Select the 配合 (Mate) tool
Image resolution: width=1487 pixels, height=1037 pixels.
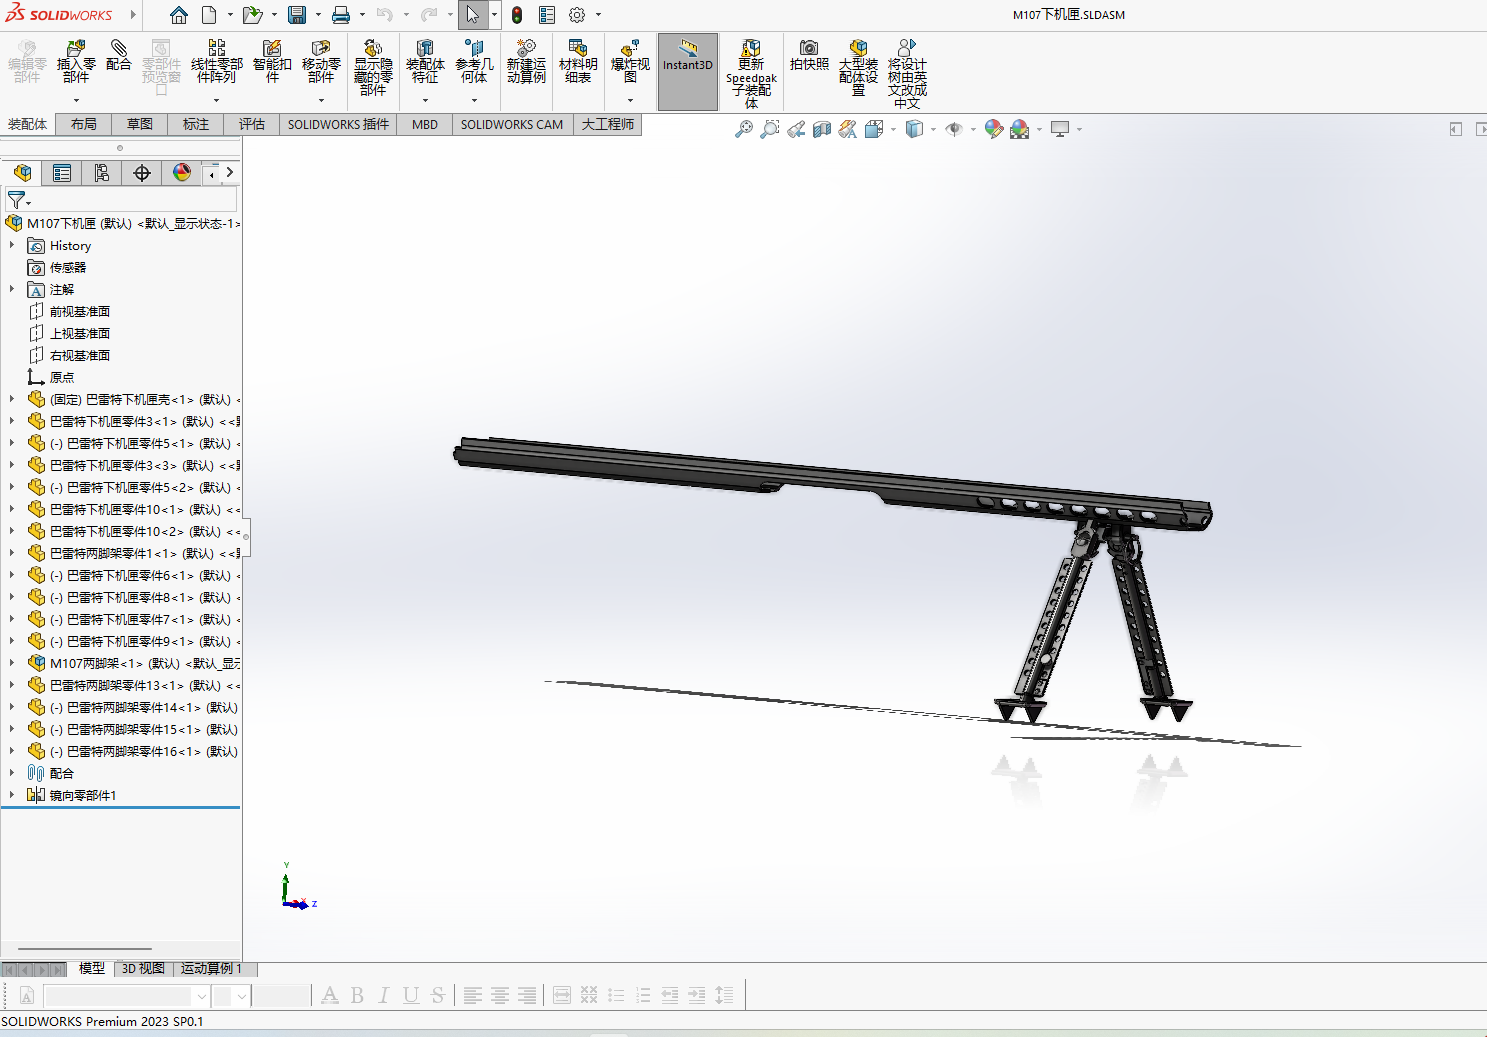[x=118, y=56]
